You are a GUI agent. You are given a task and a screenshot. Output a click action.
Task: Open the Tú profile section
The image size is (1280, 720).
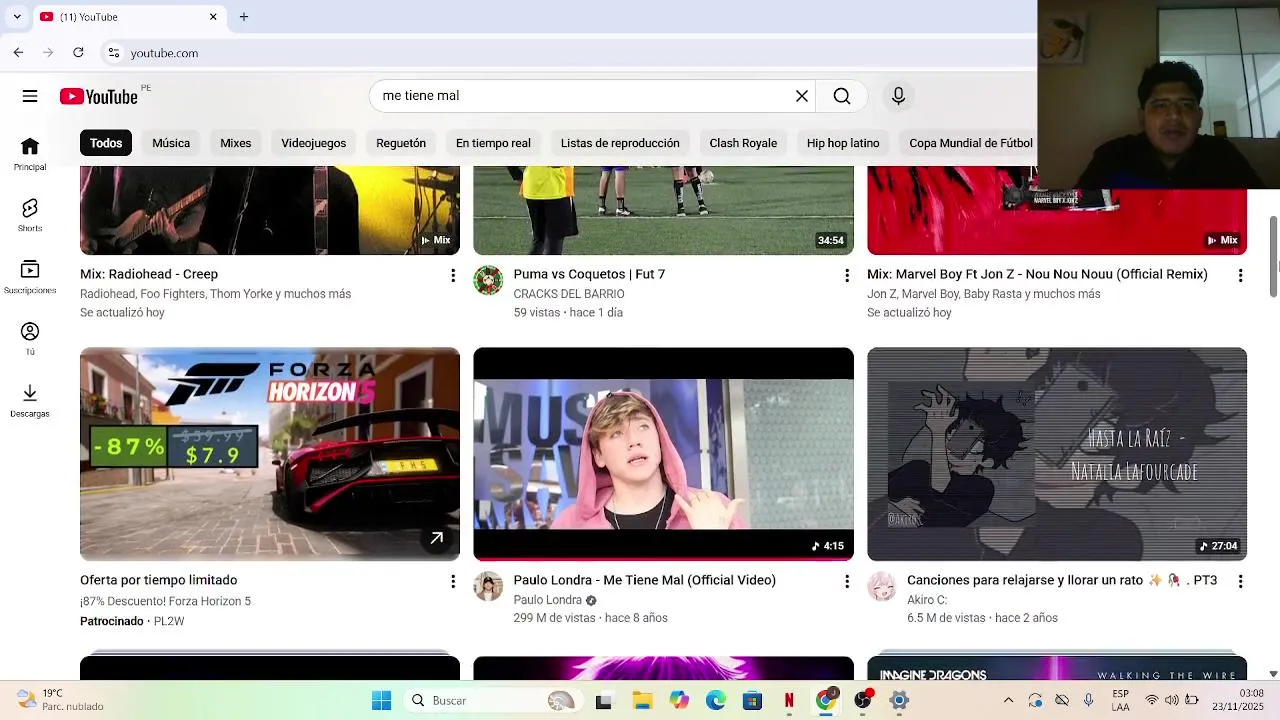(30, 339)
